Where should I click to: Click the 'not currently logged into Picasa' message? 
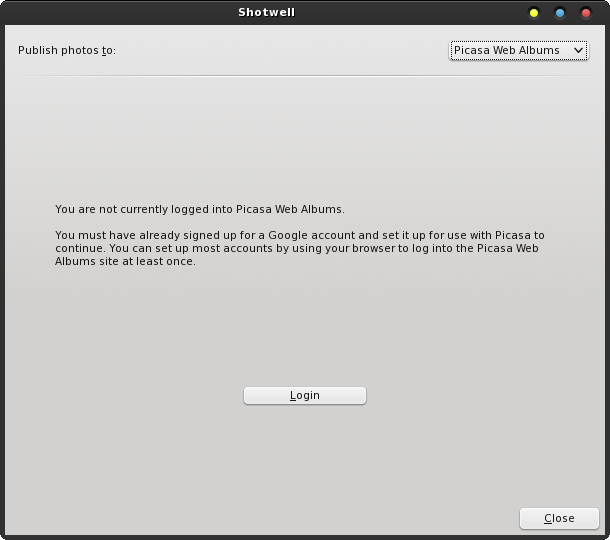pyautogui.click(x=200, y=209)
